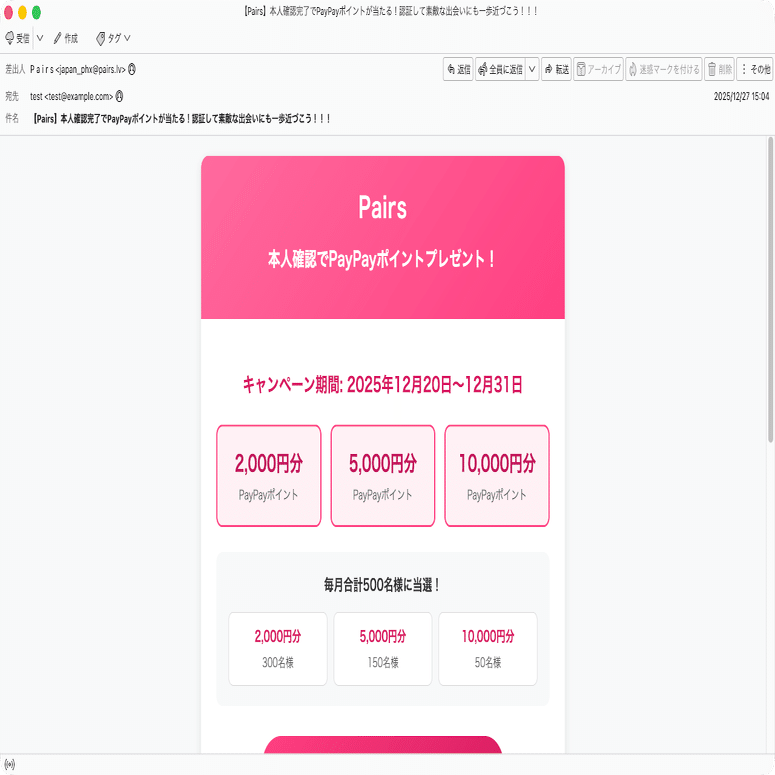This screenshot has height=775, width=775.
Task: Open the その他 more actions menu
Action: coord(755,69)
